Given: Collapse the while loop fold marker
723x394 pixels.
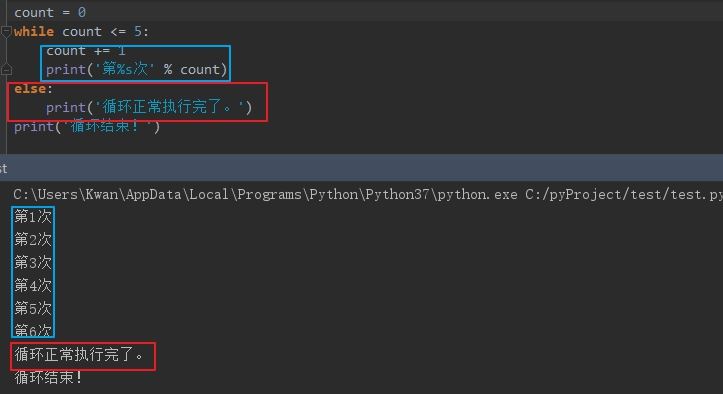Looking at the screenshot, I should tap(6, 31).
